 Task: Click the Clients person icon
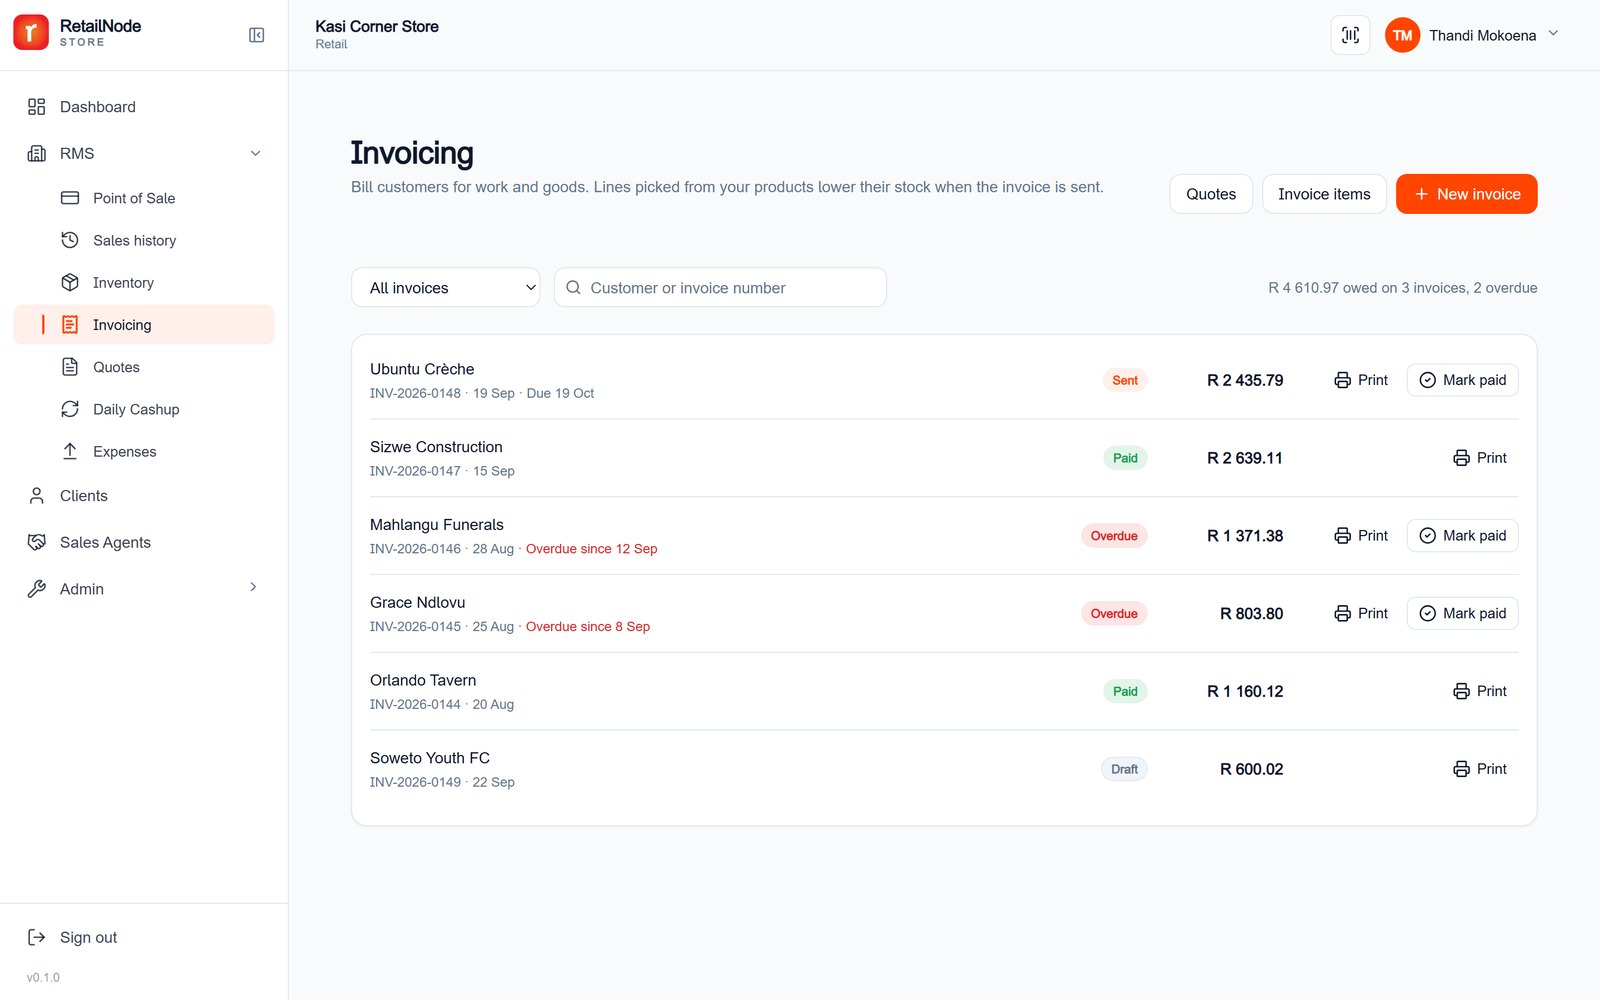click(37, 496)
